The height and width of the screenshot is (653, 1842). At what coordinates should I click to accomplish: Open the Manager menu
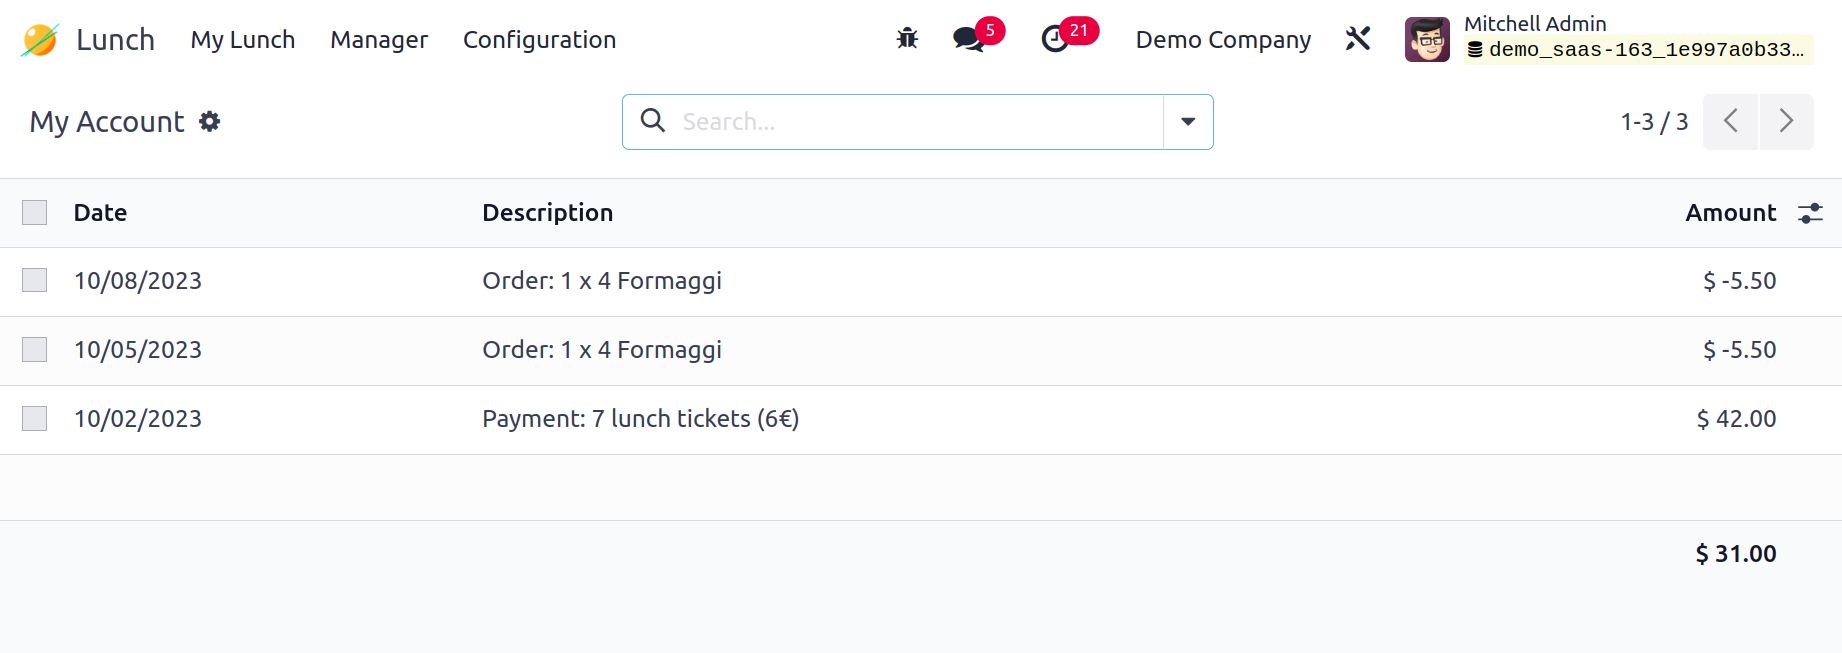pos(379,40)
